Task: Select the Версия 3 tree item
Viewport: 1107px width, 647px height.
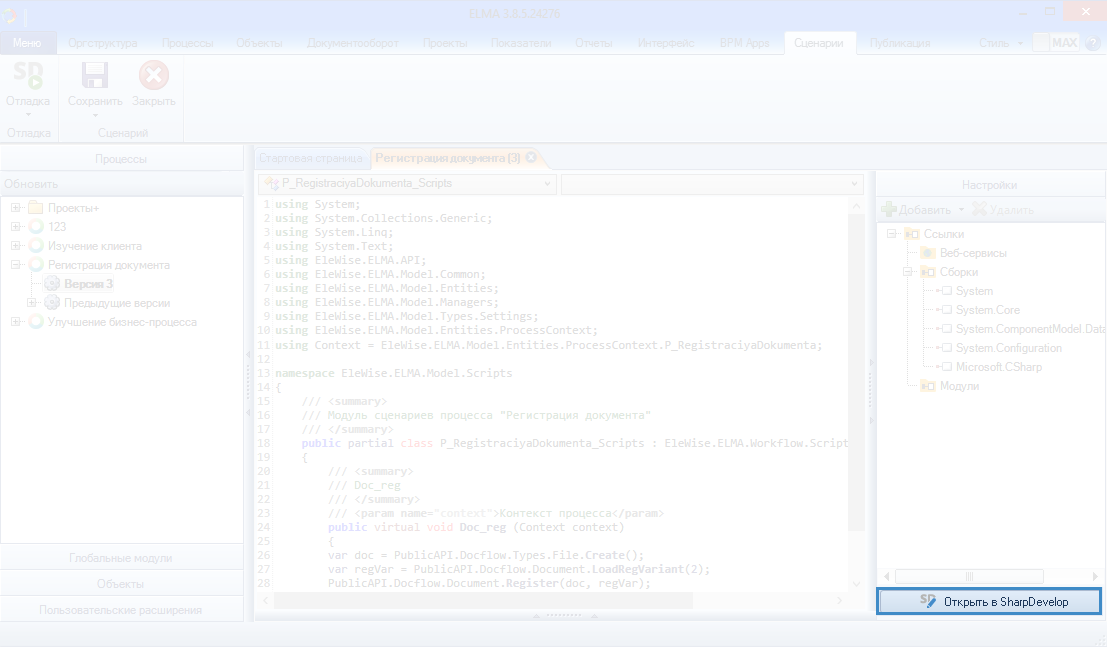Action: [88, 284]
